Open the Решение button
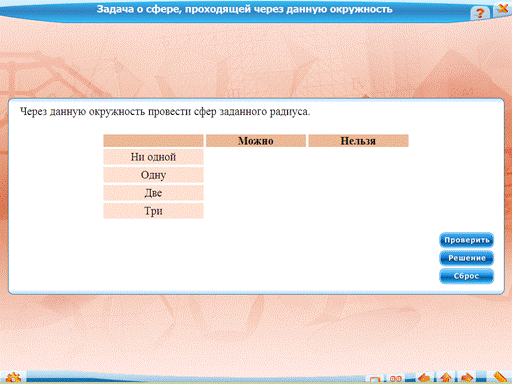The height and width of the screenshot is (384, 512). 466,258
